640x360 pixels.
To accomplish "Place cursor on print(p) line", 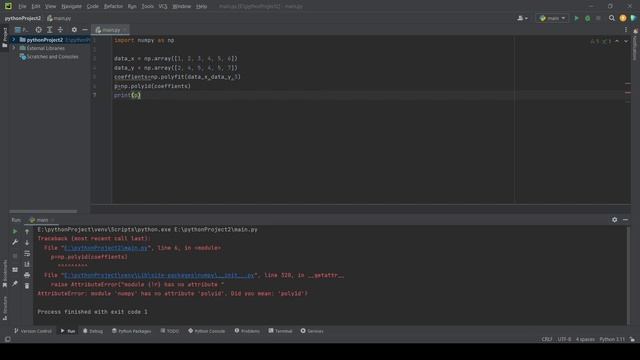I will point(127,95).
